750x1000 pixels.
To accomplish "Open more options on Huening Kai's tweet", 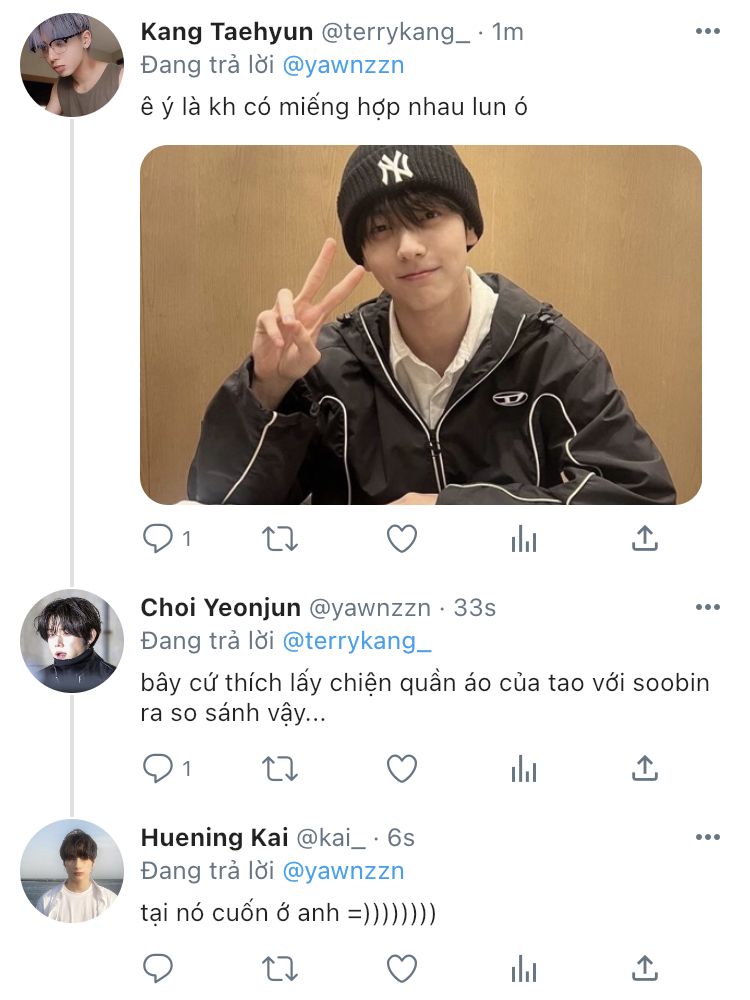I will click(707, 836).
